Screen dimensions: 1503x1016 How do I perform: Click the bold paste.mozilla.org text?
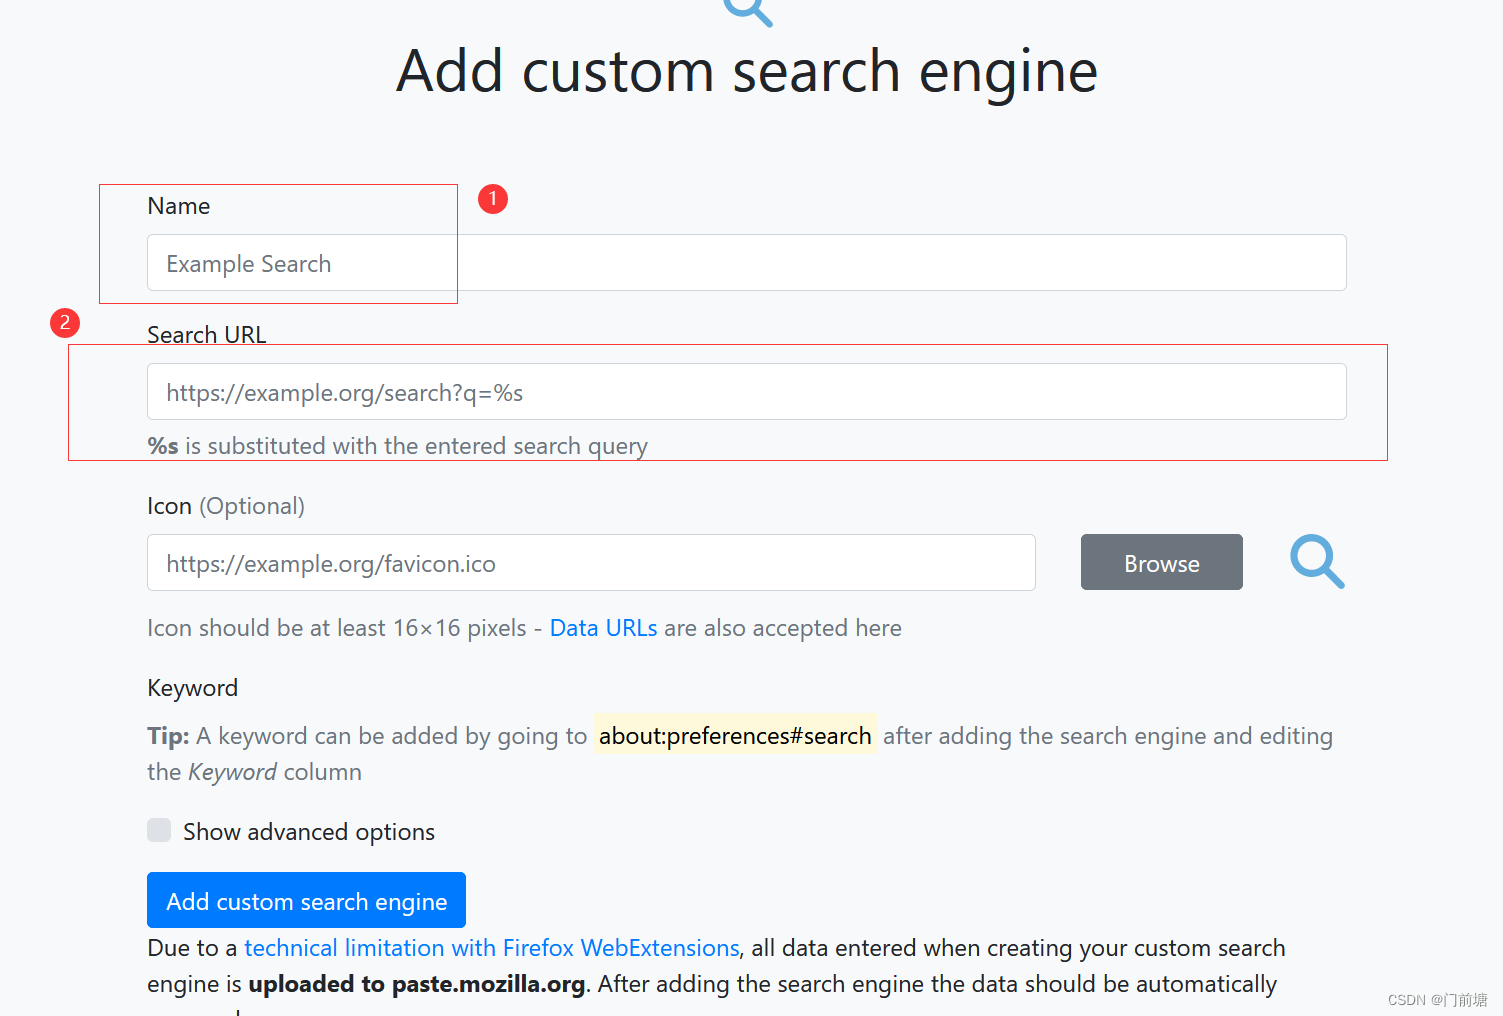tap(488, 984)
